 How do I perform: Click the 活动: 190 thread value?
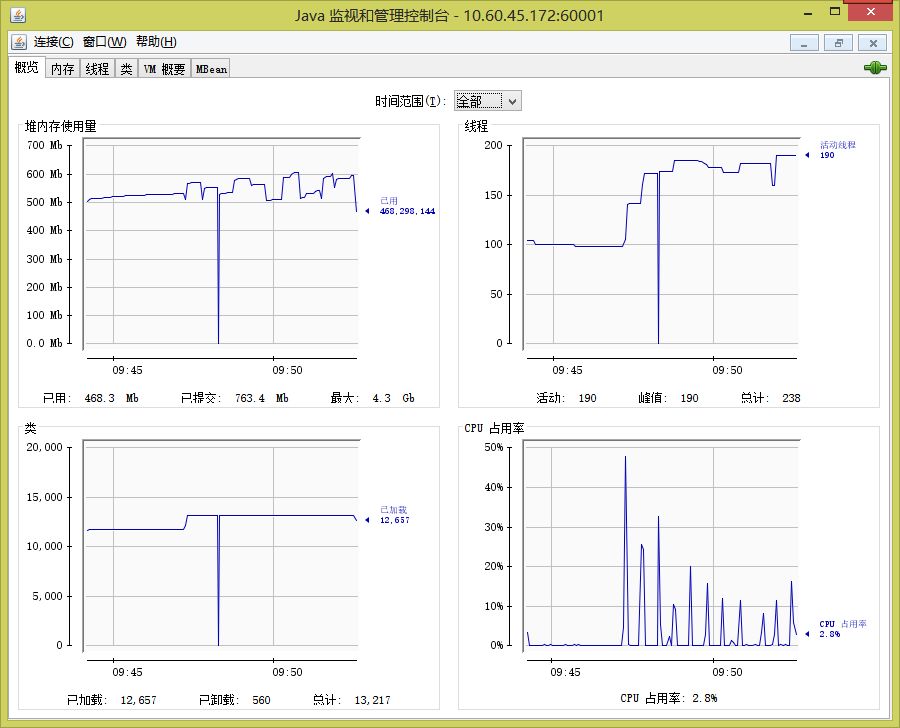click(567, 398)
